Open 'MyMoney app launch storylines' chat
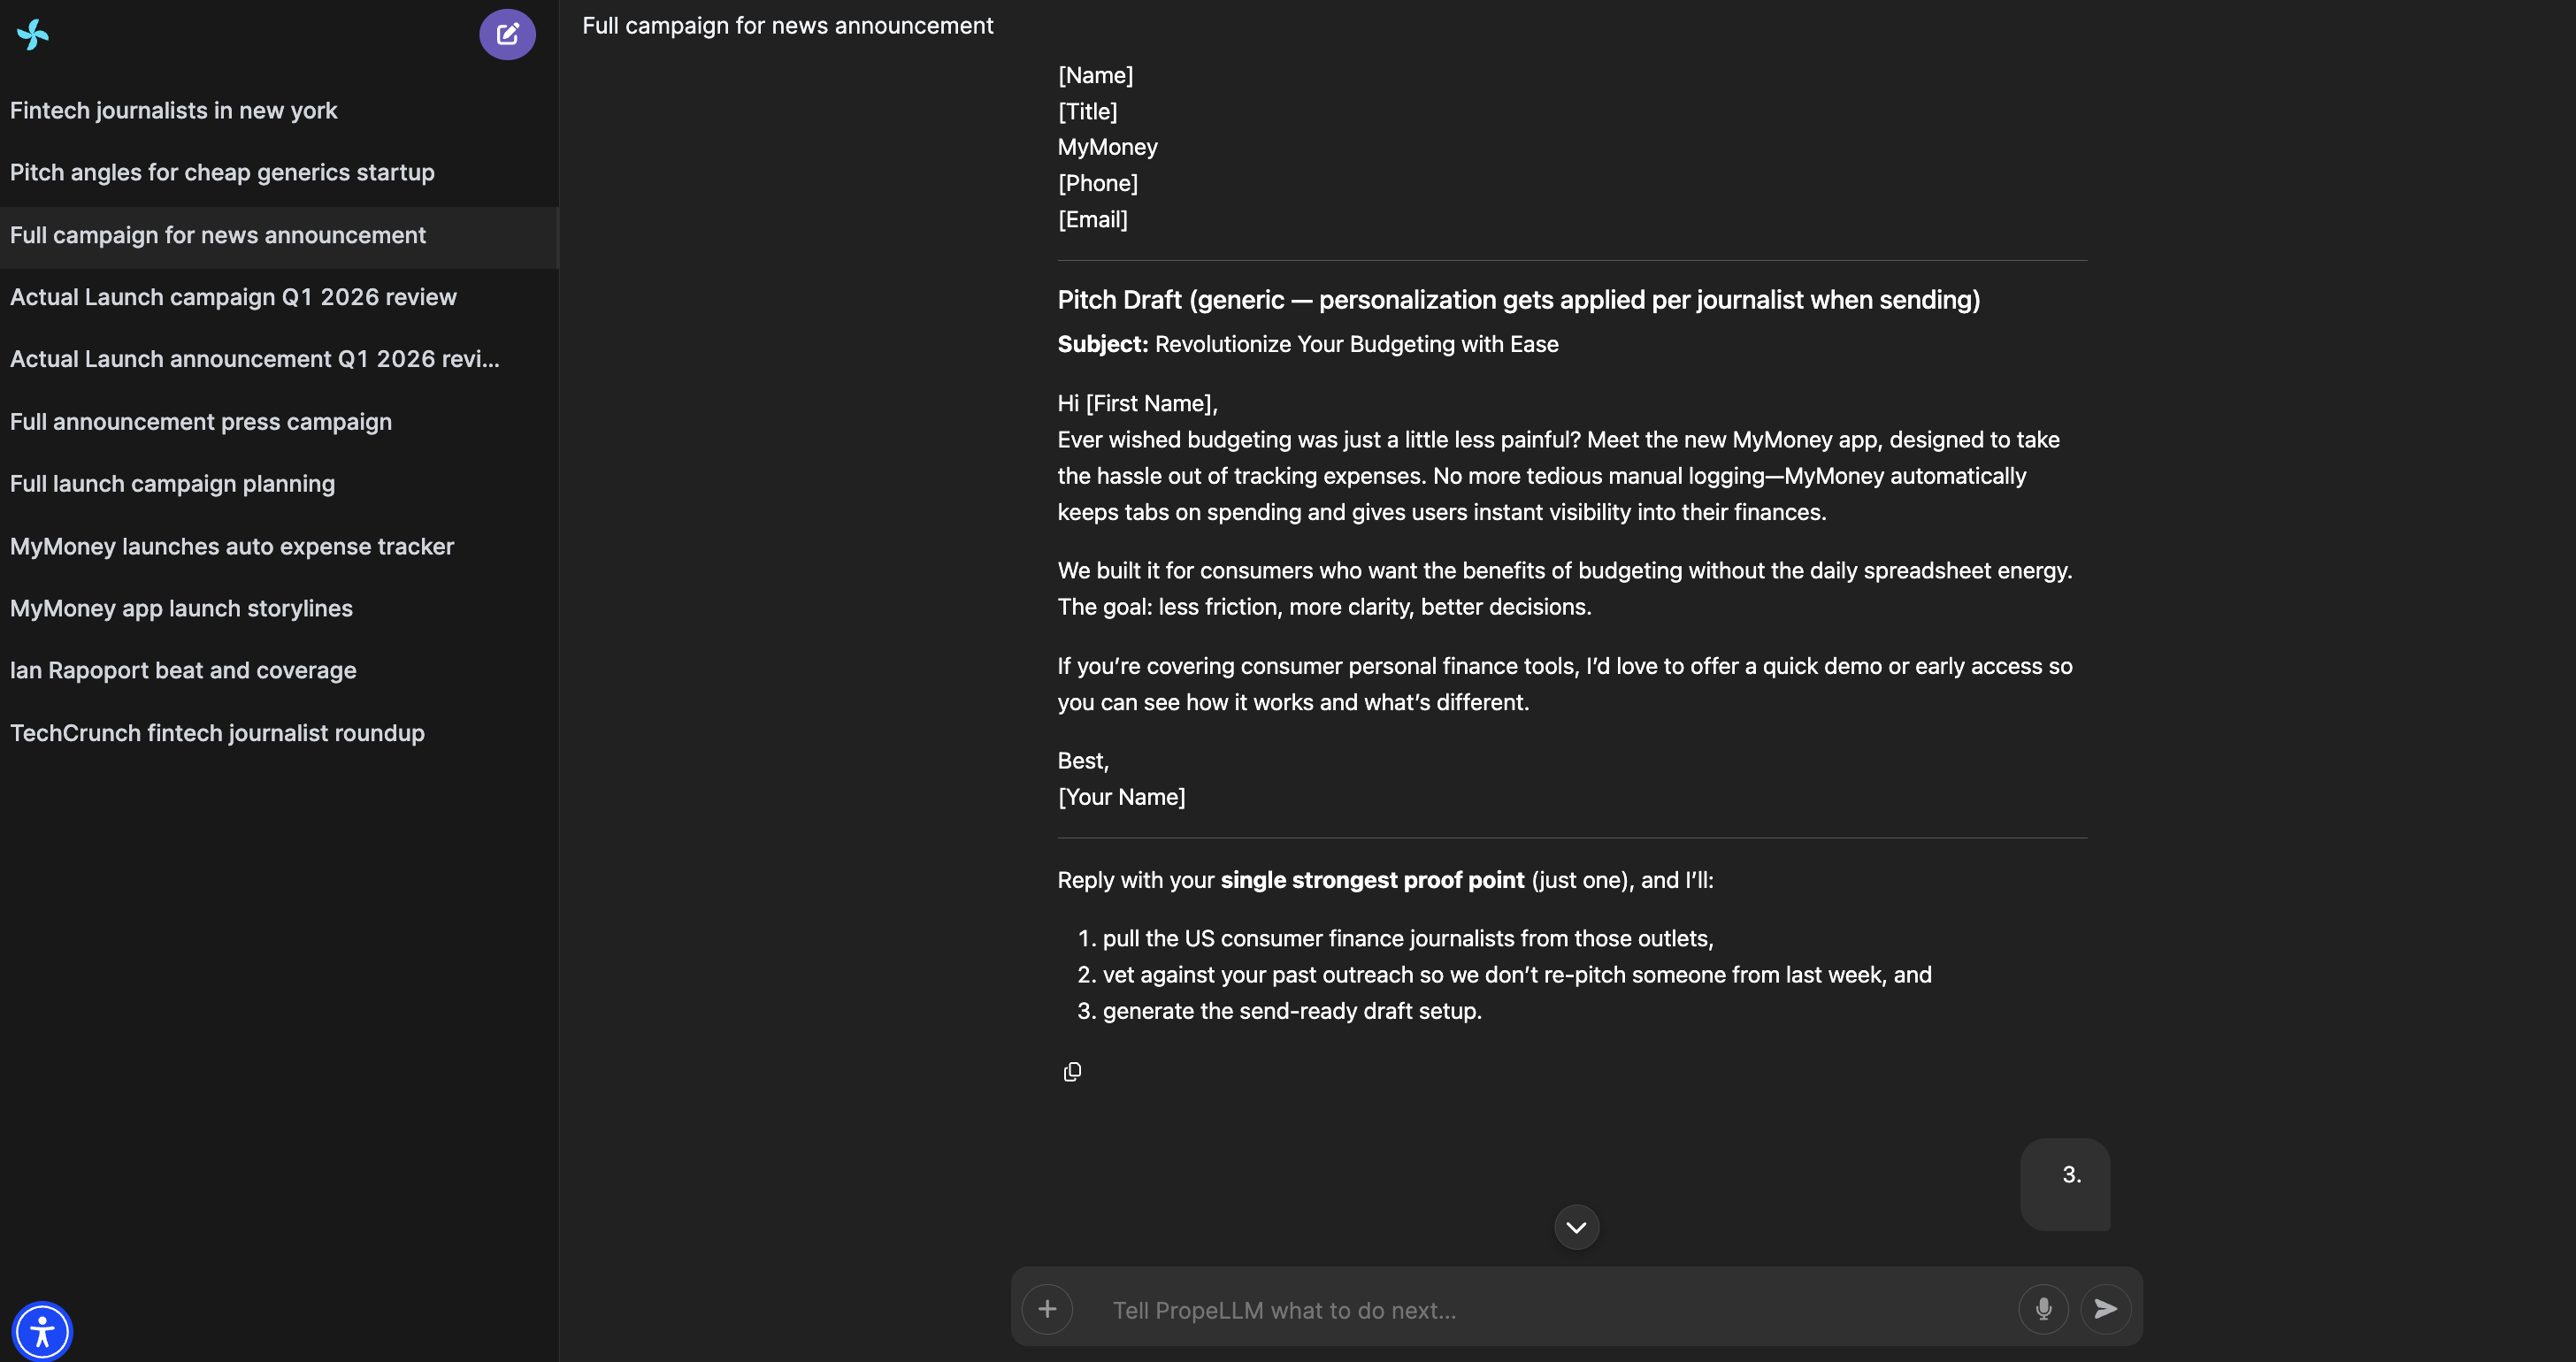The image size is (2576, 1362). point(181,608)
